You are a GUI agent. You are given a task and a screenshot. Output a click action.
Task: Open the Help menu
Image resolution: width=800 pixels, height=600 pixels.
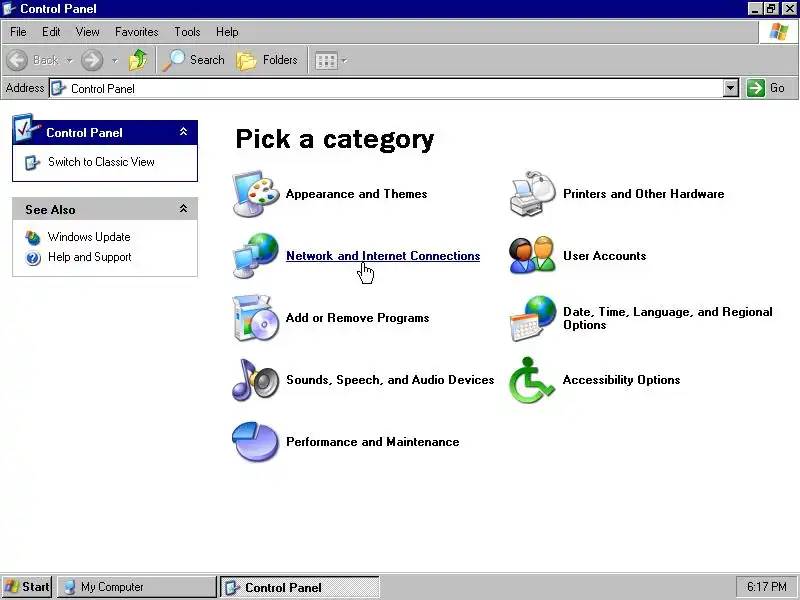coord(227,32)
